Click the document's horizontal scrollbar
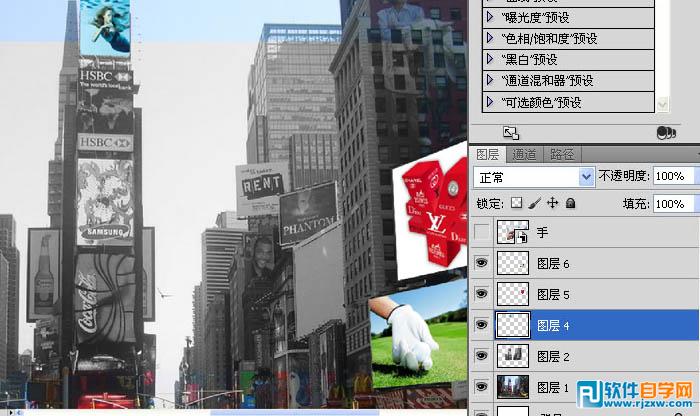Screen dimensions: 700x416 pyautogui.click(x=295, y=412)
